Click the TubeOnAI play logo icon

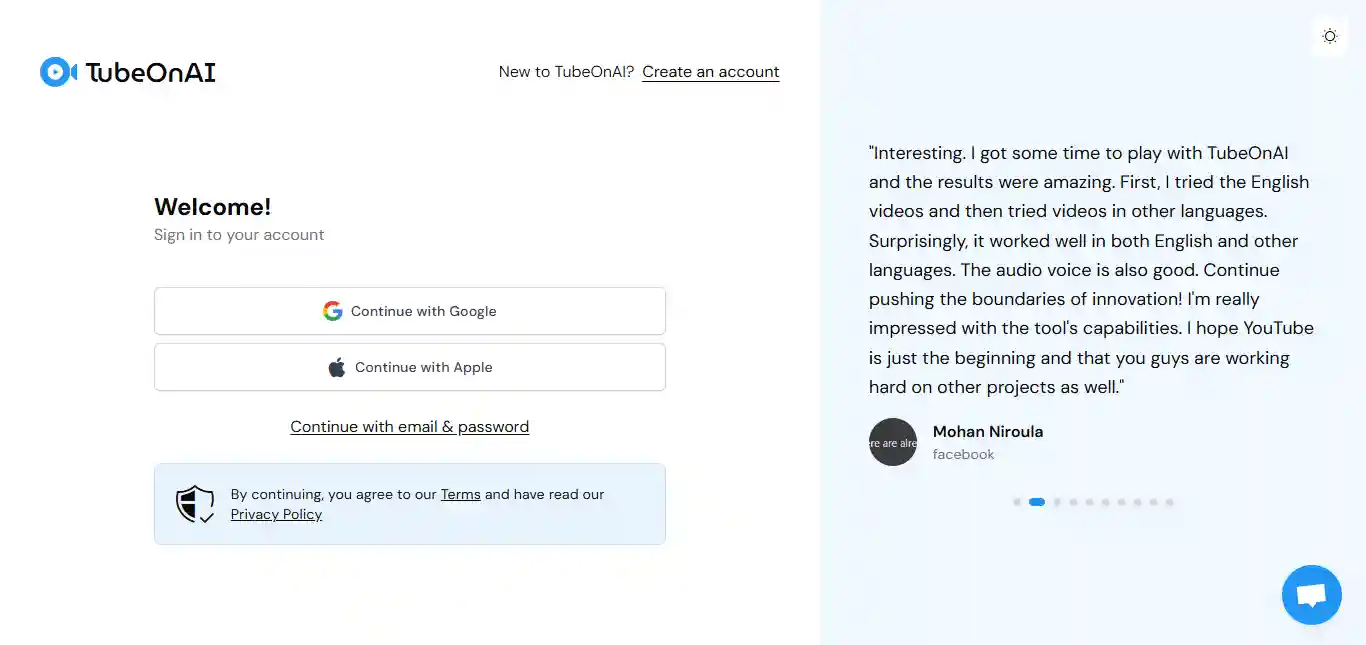57,72
